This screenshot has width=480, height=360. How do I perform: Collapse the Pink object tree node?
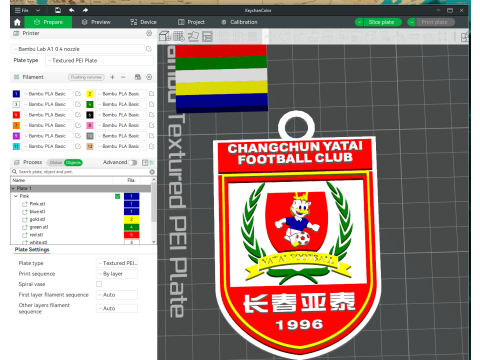click(16, 196)
